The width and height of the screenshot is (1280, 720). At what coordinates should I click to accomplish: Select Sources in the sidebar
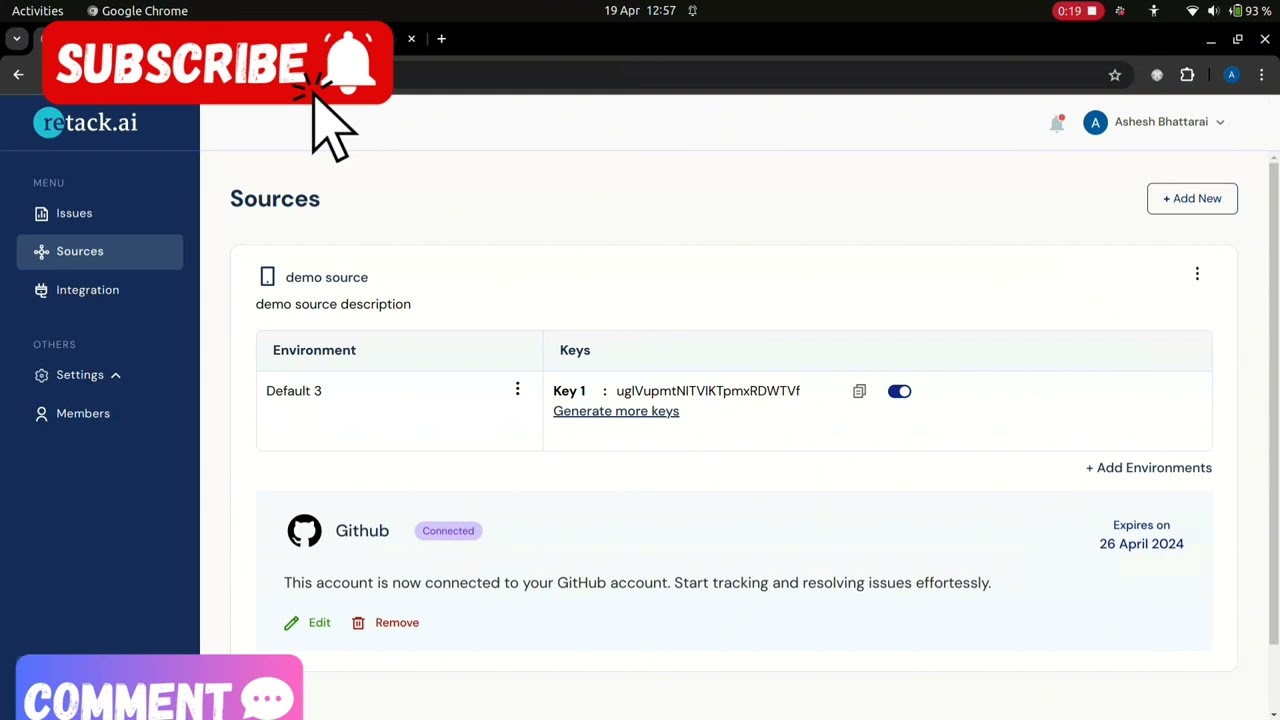tap(100, 251)
